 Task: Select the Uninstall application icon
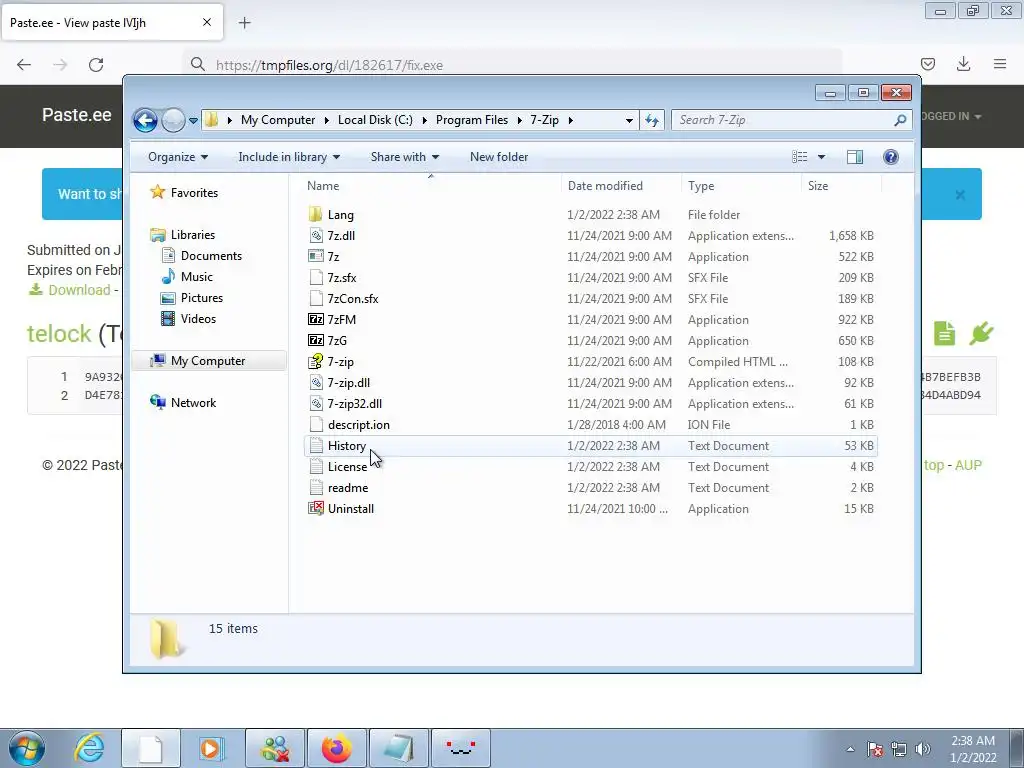[x=315, y=509]
